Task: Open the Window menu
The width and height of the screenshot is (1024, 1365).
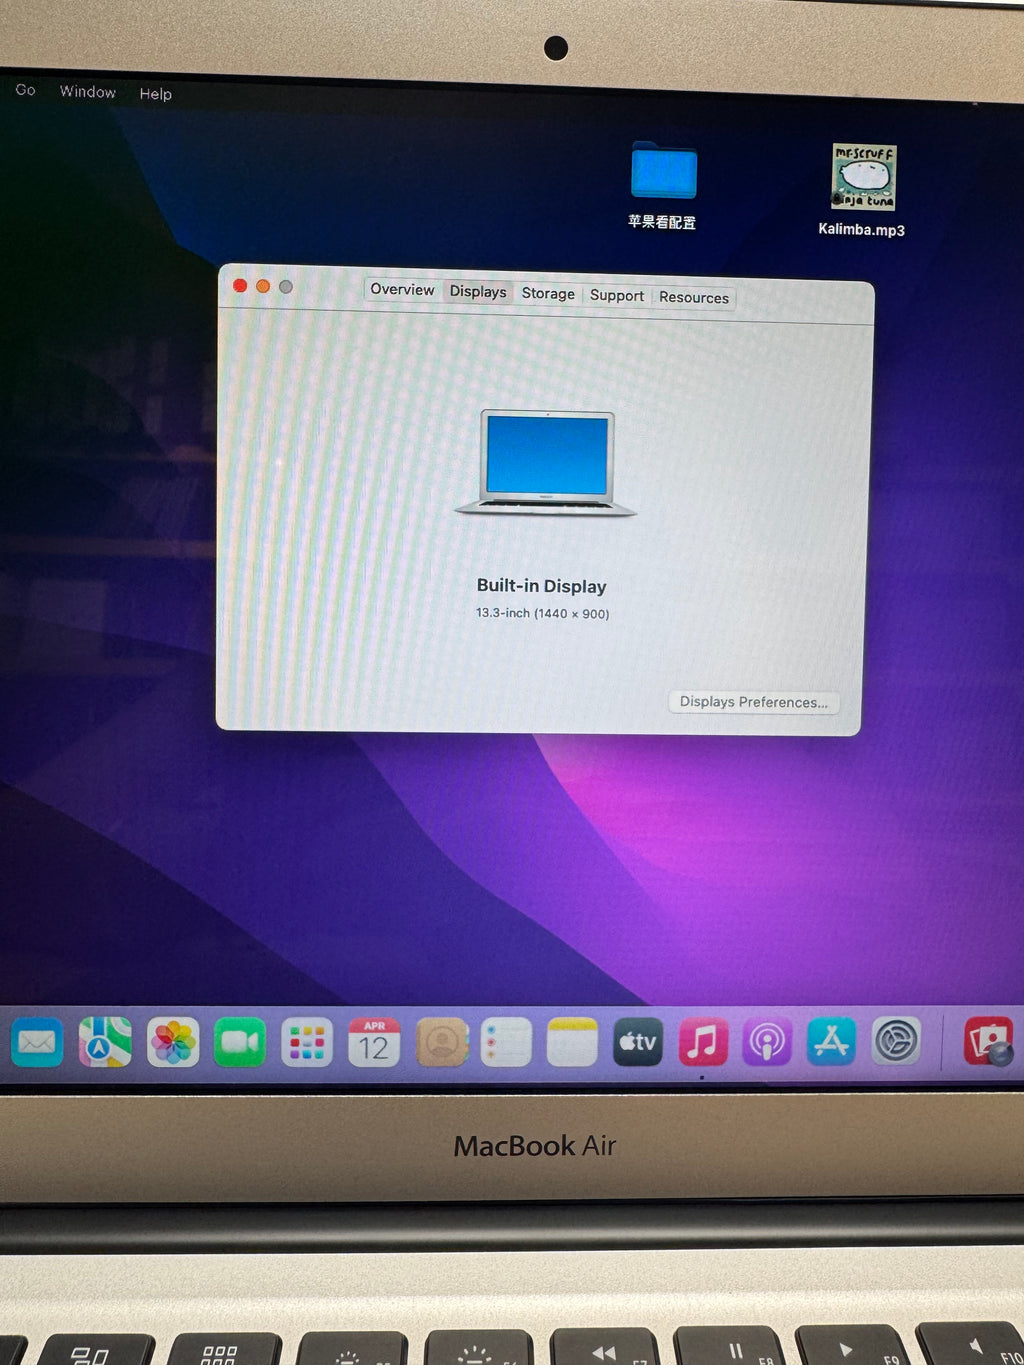Action: pyautogui.click(x=88, y=92)
